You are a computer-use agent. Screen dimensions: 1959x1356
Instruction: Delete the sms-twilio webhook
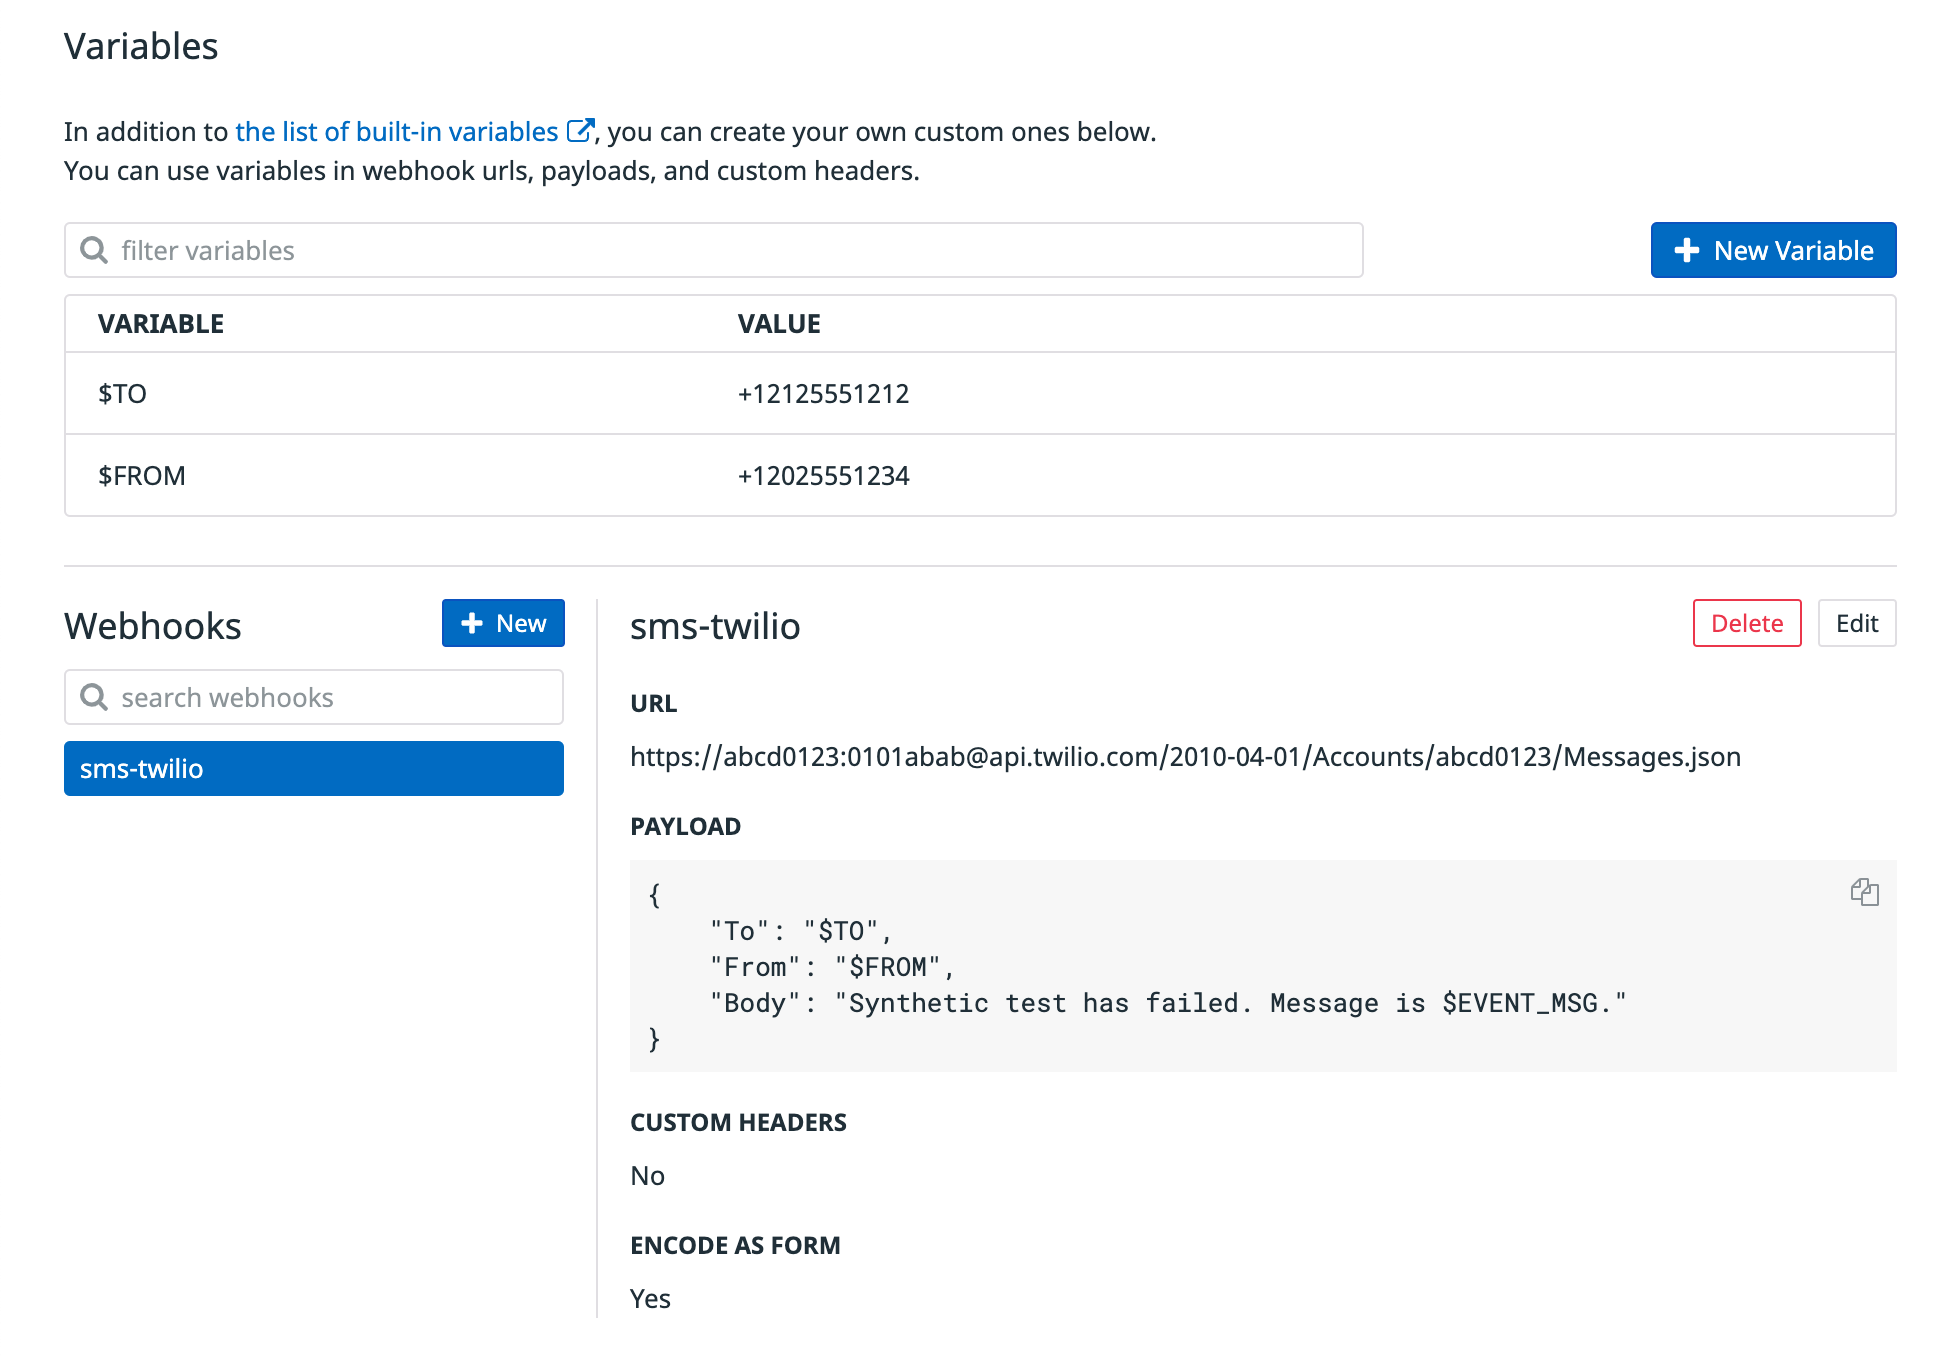(1747, 623)
